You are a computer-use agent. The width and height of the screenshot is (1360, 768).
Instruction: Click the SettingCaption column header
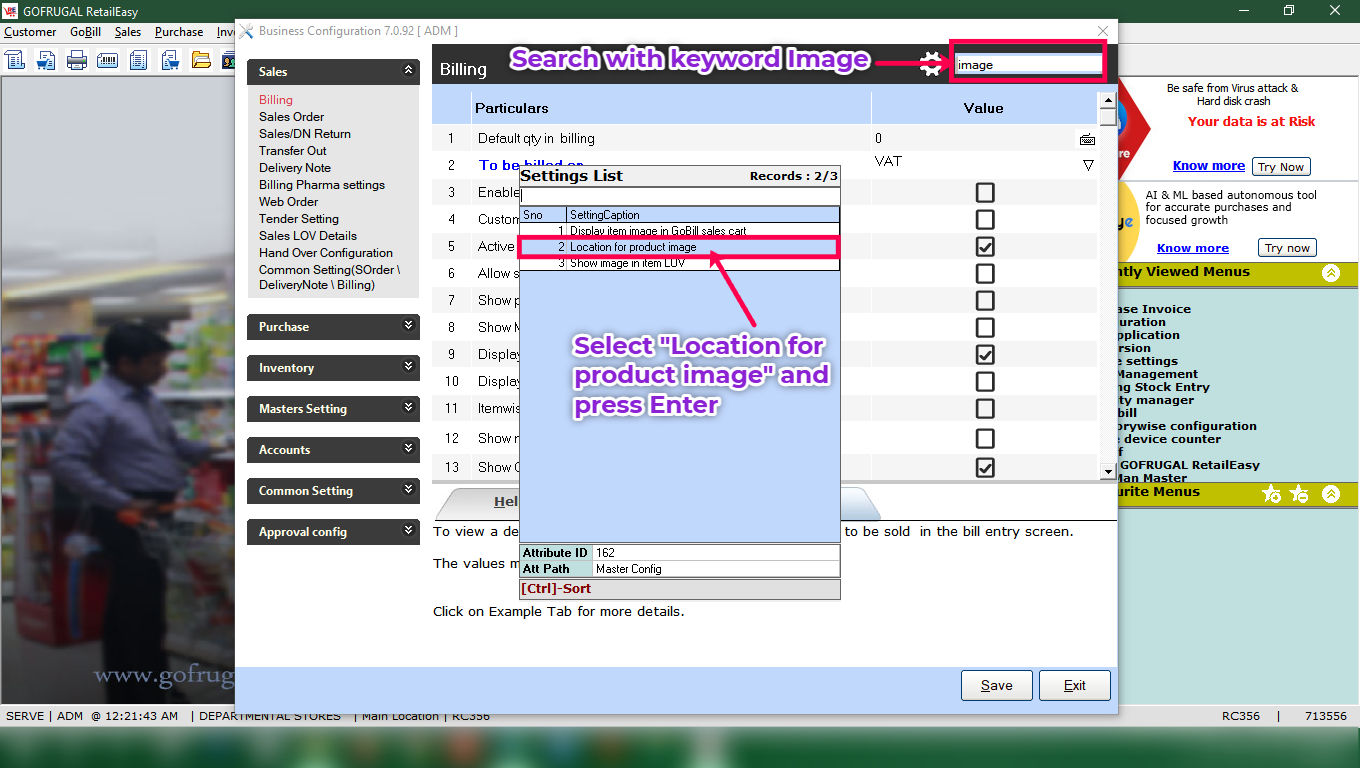(x=703, y=215)
